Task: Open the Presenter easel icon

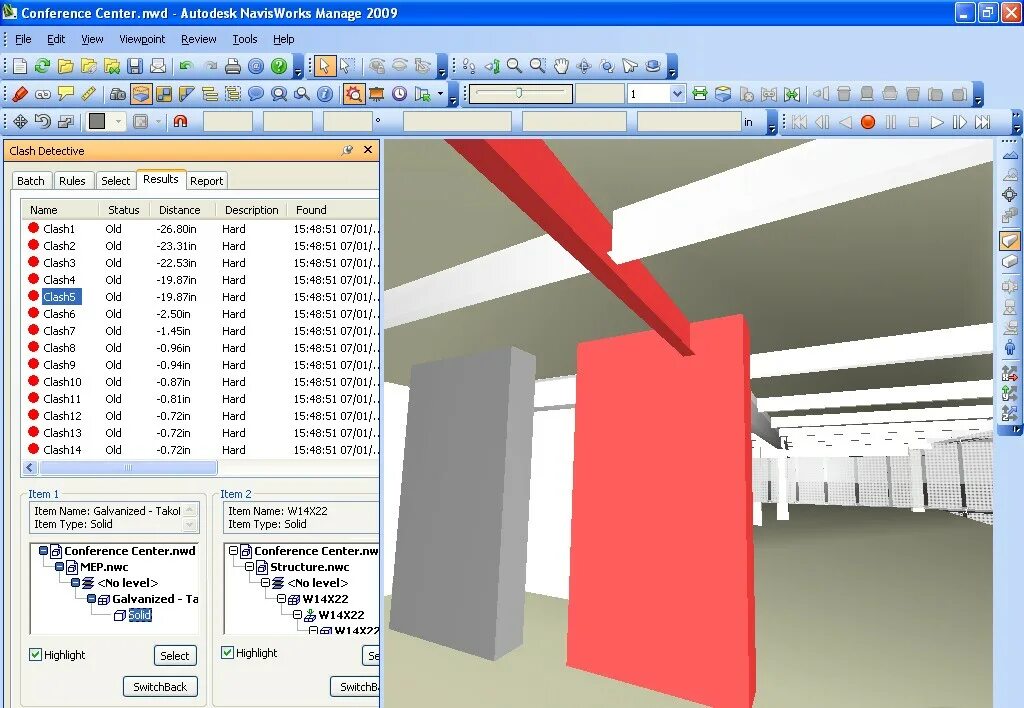Action: pos(376,94)
